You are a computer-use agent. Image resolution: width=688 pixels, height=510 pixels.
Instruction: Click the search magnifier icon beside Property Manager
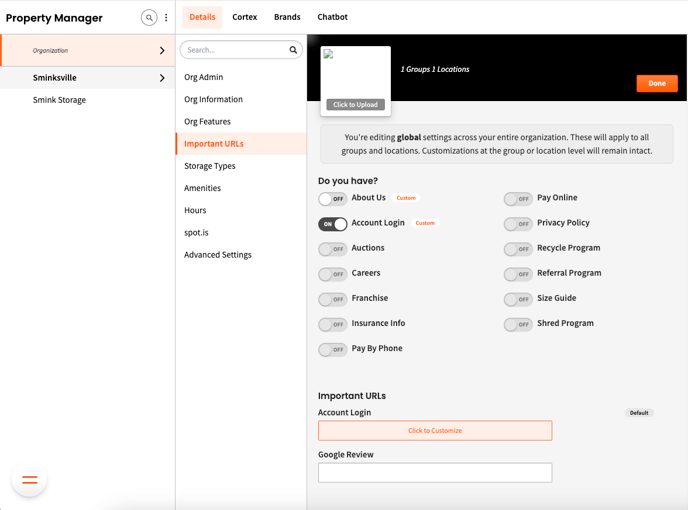pyautogui.click(x=149, y=17)
